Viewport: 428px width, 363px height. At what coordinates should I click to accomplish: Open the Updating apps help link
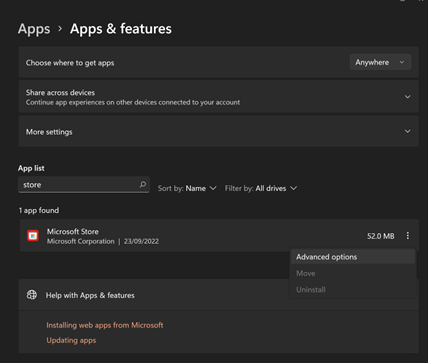(71, 340)
